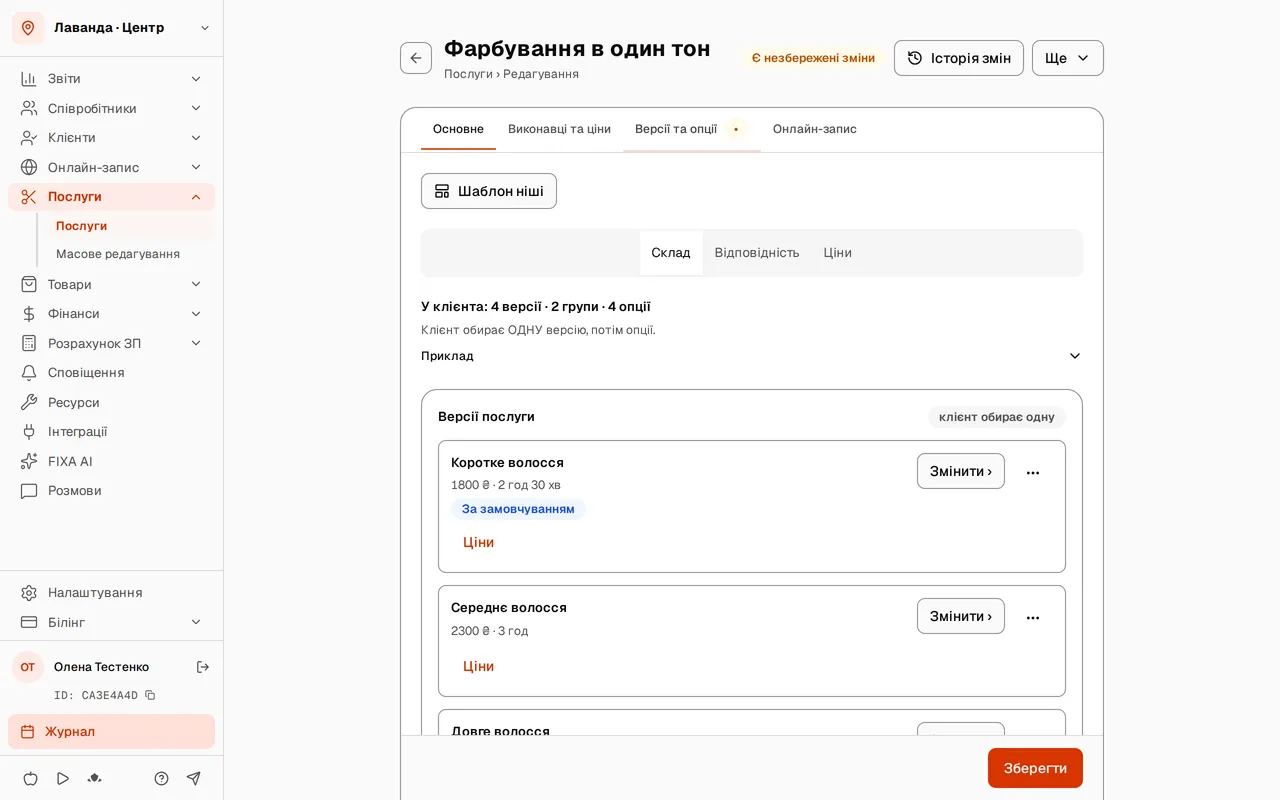This screenshot has width=1280, height=800.
Task: Switch to the Онлайн-запис tab
Action: pyautogui.click(x=815, y=129)
